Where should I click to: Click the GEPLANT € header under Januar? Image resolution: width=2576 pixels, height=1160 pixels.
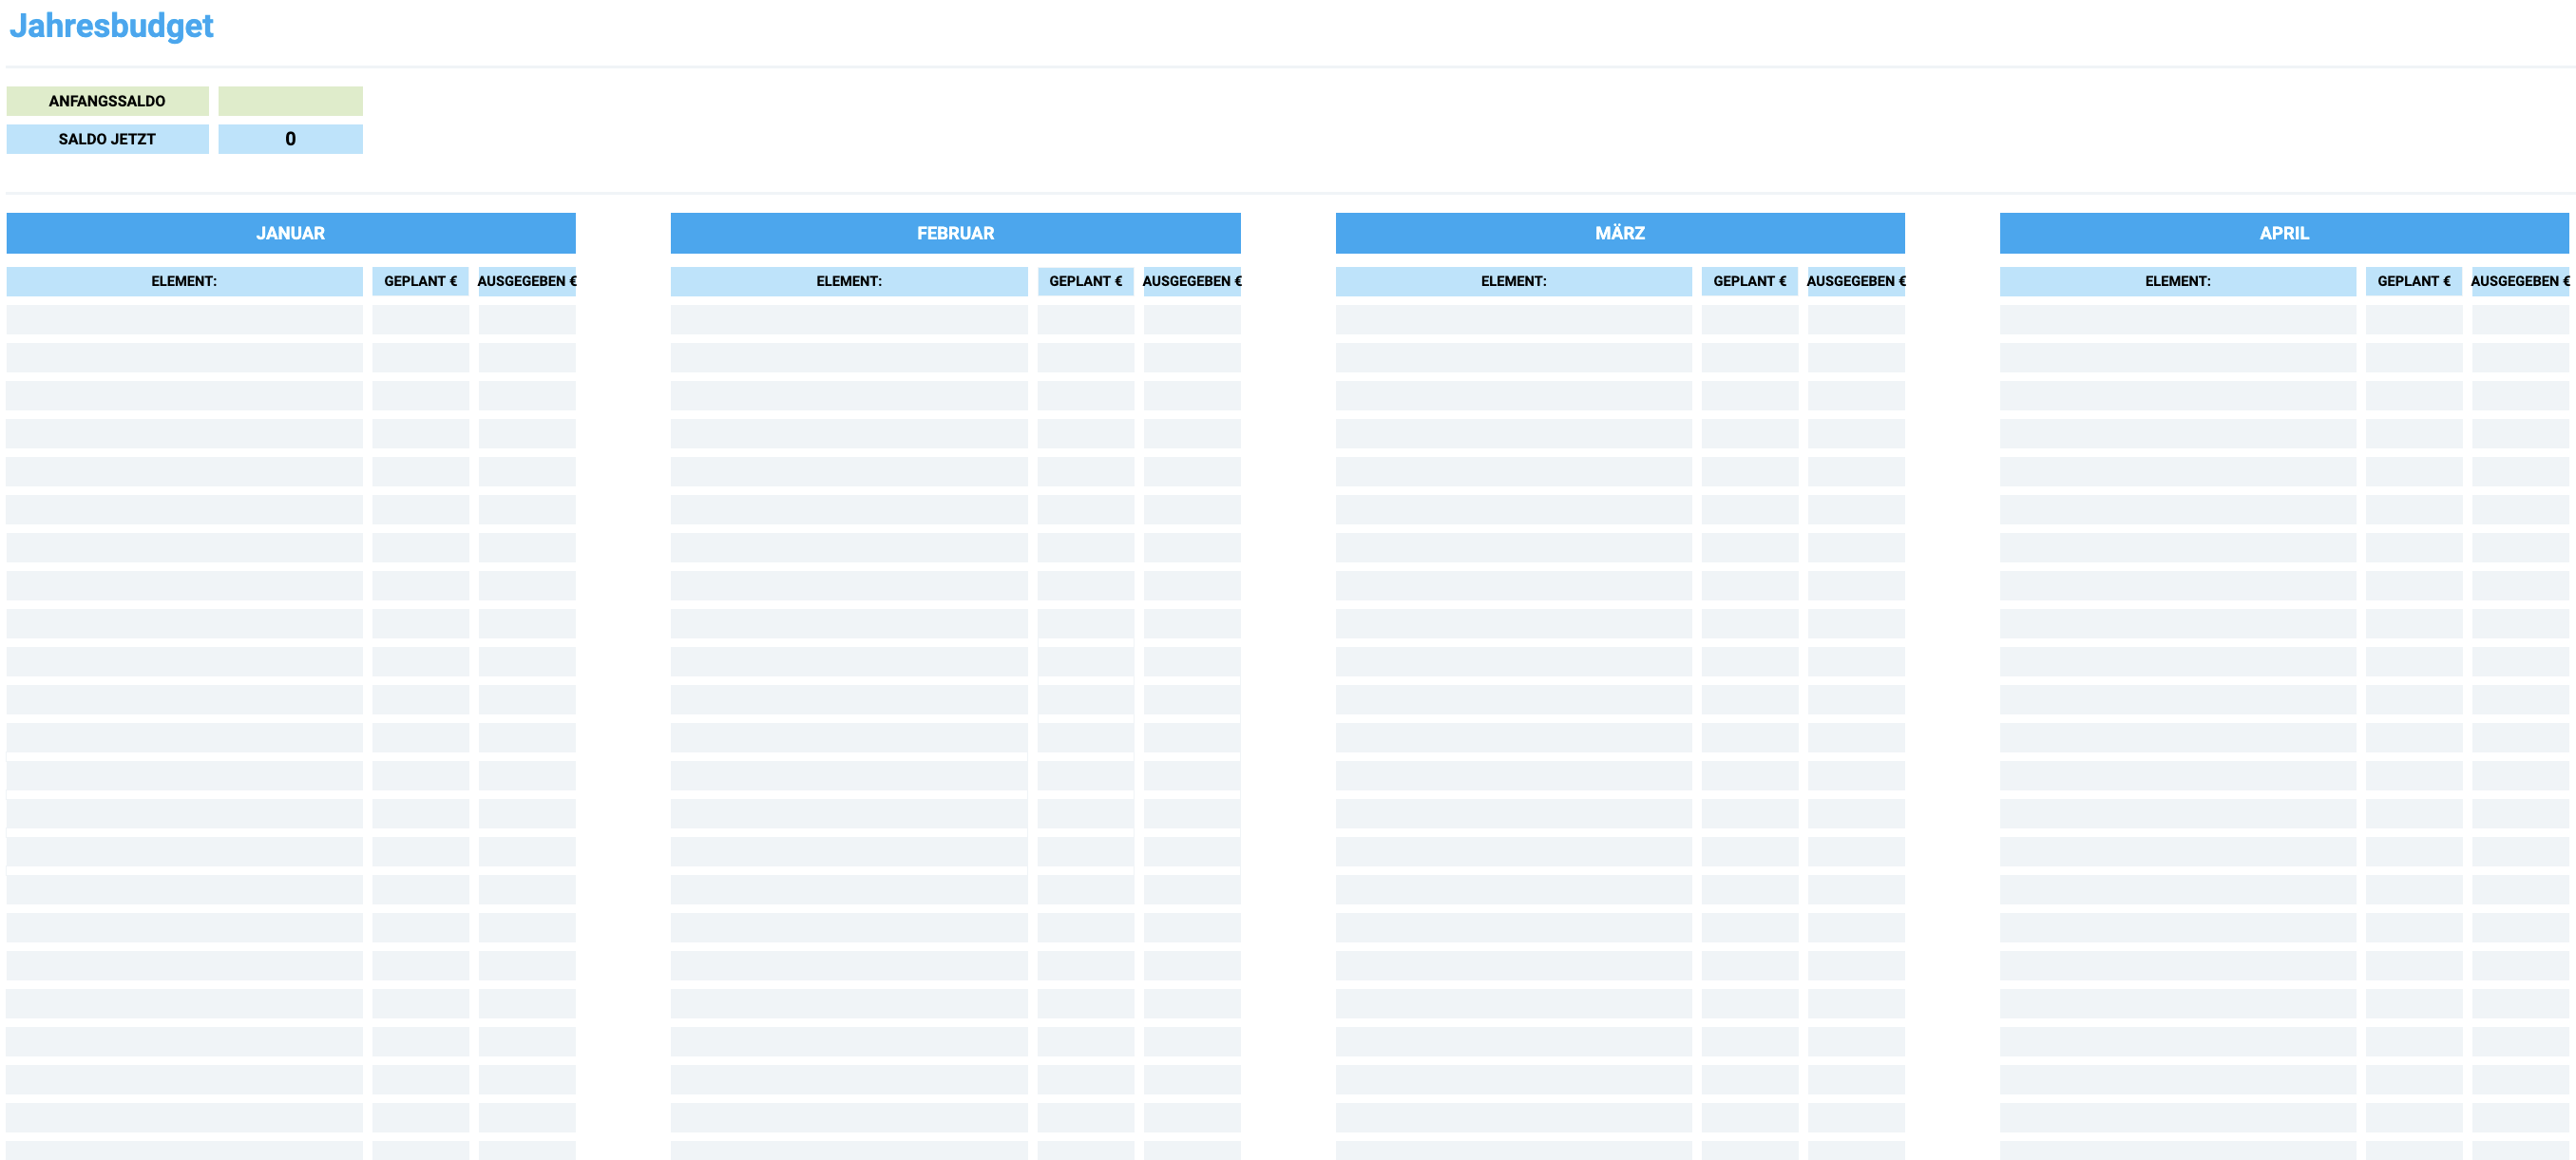[x=420, y=281]
